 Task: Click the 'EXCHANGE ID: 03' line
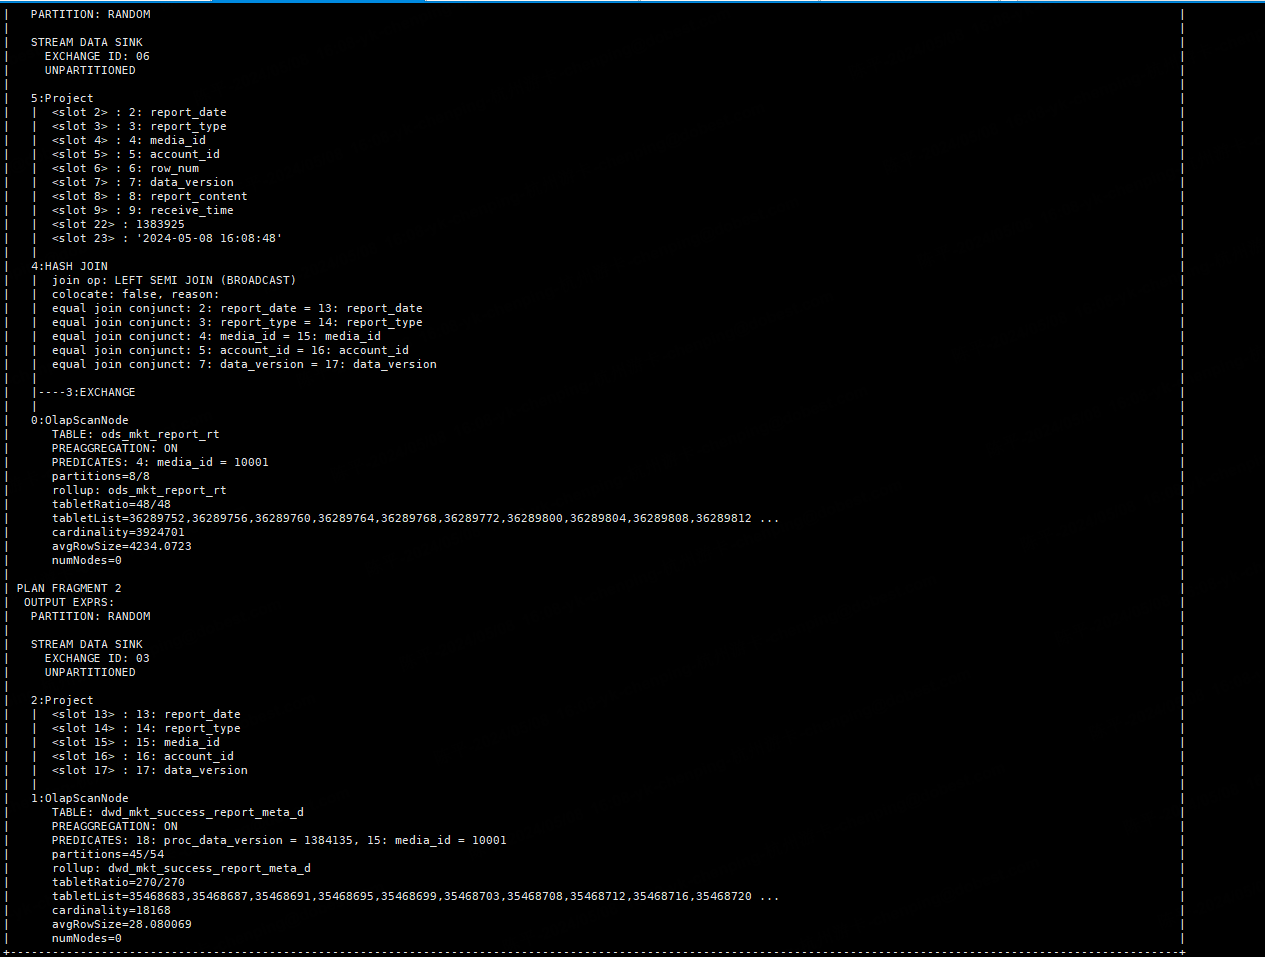point(97,658)
